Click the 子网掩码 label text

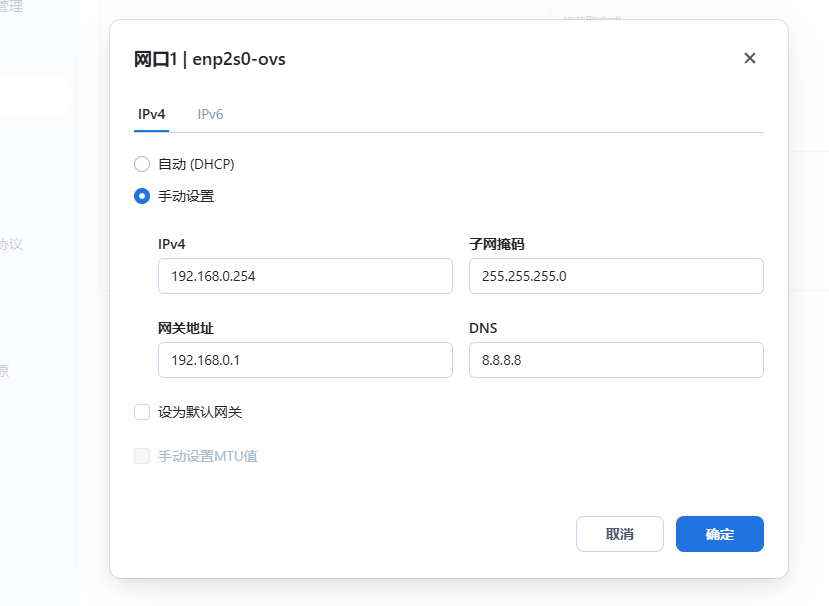(496, 244)
